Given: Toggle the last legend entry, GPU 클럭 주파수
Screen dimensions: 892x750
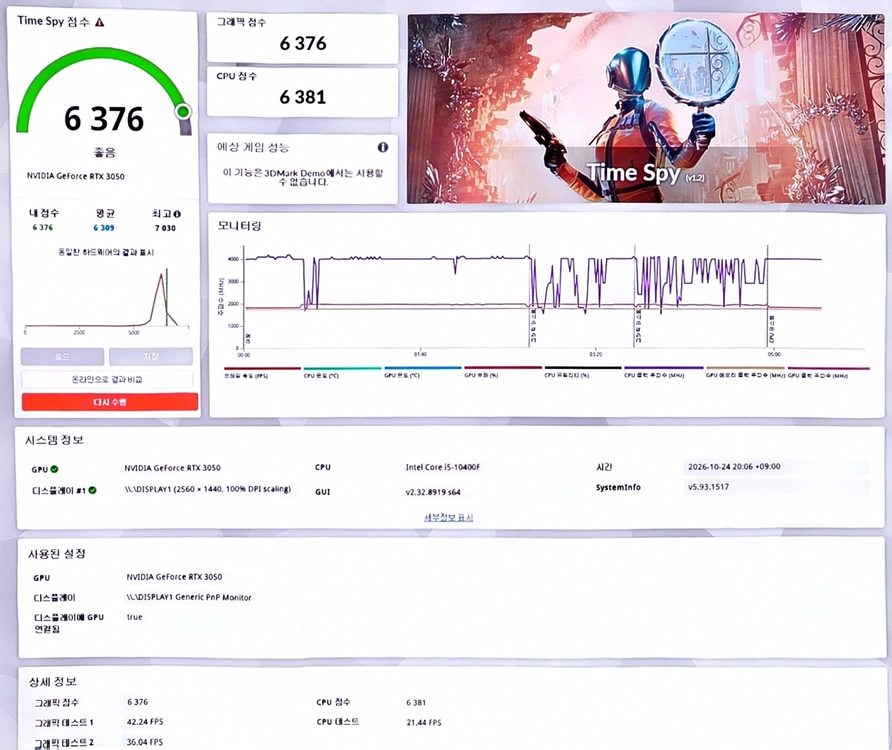Looking at the screenshot, I should pyautogui.click(x=828, y=372).
